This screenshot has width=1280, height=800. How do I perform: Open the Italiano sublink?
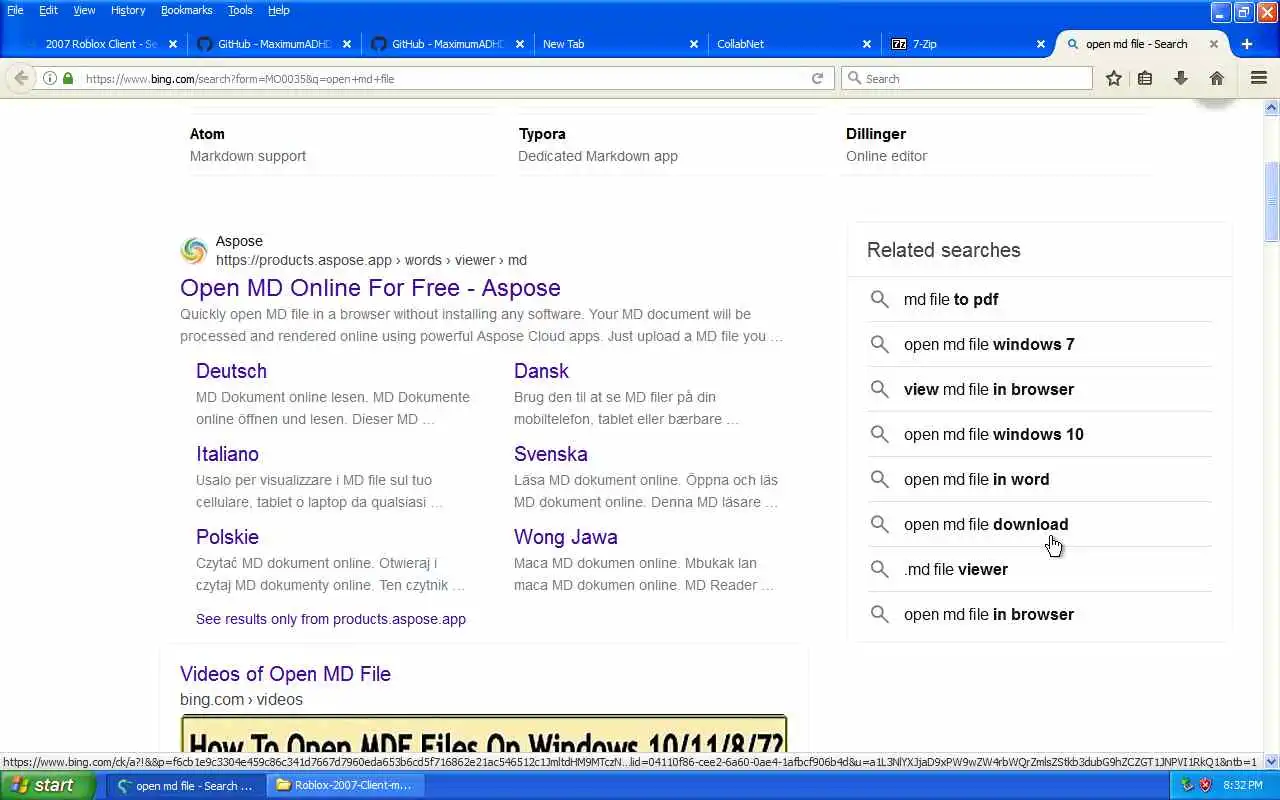[x=227, y=454]
